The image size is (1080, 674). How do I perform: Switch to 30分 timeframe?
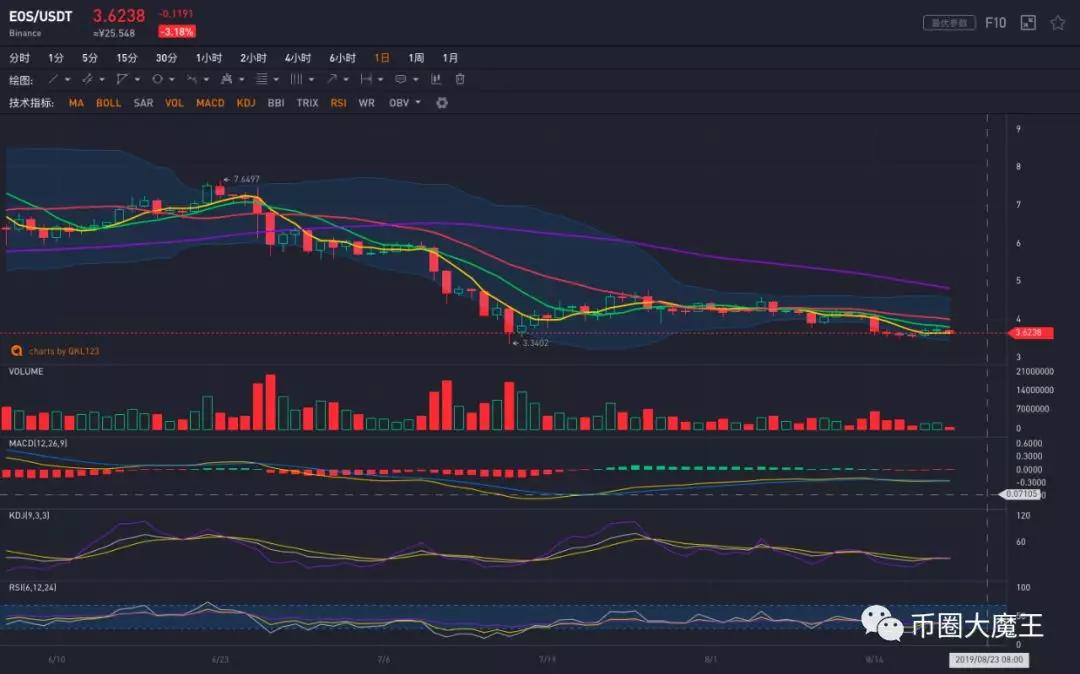166,58
